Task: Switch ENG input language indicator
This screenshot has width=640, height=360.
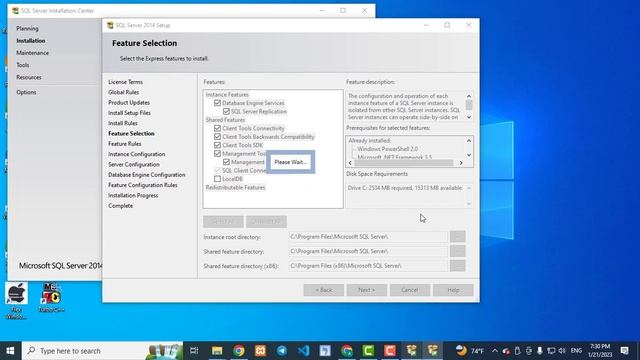Action: point(576,351)
